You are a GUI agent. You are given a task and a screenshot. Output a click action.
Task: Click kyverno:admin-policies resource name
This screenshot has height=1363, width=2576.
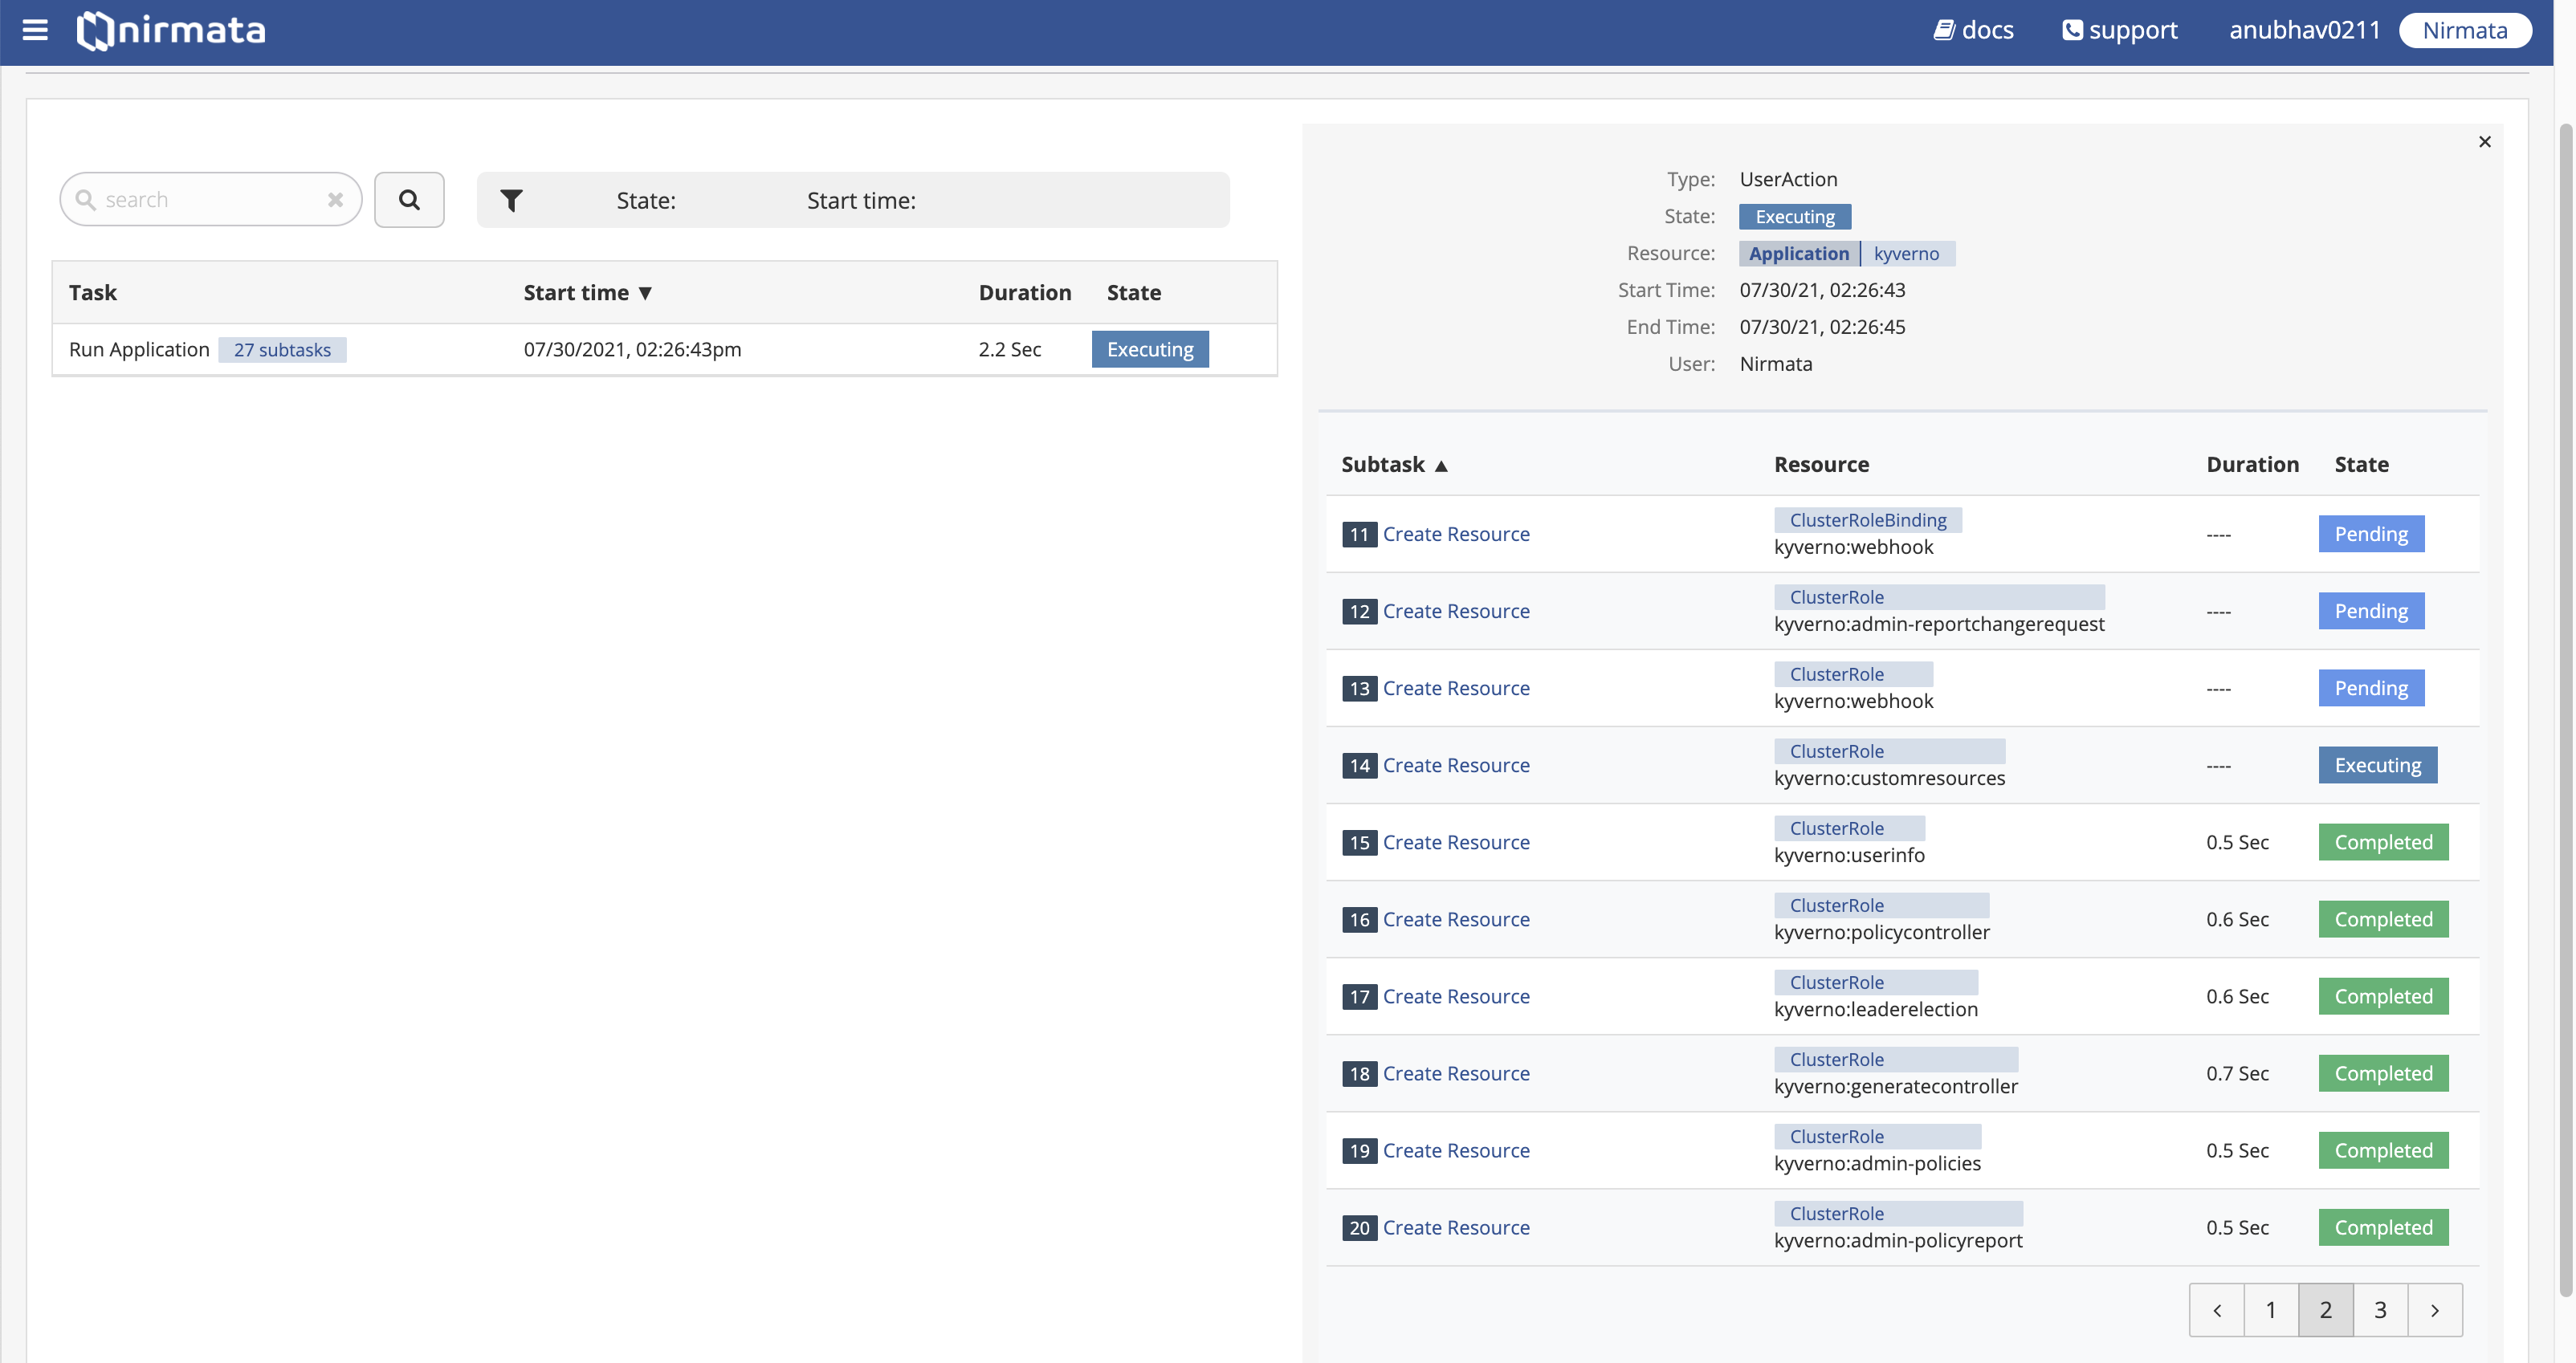(1877, 1164)
